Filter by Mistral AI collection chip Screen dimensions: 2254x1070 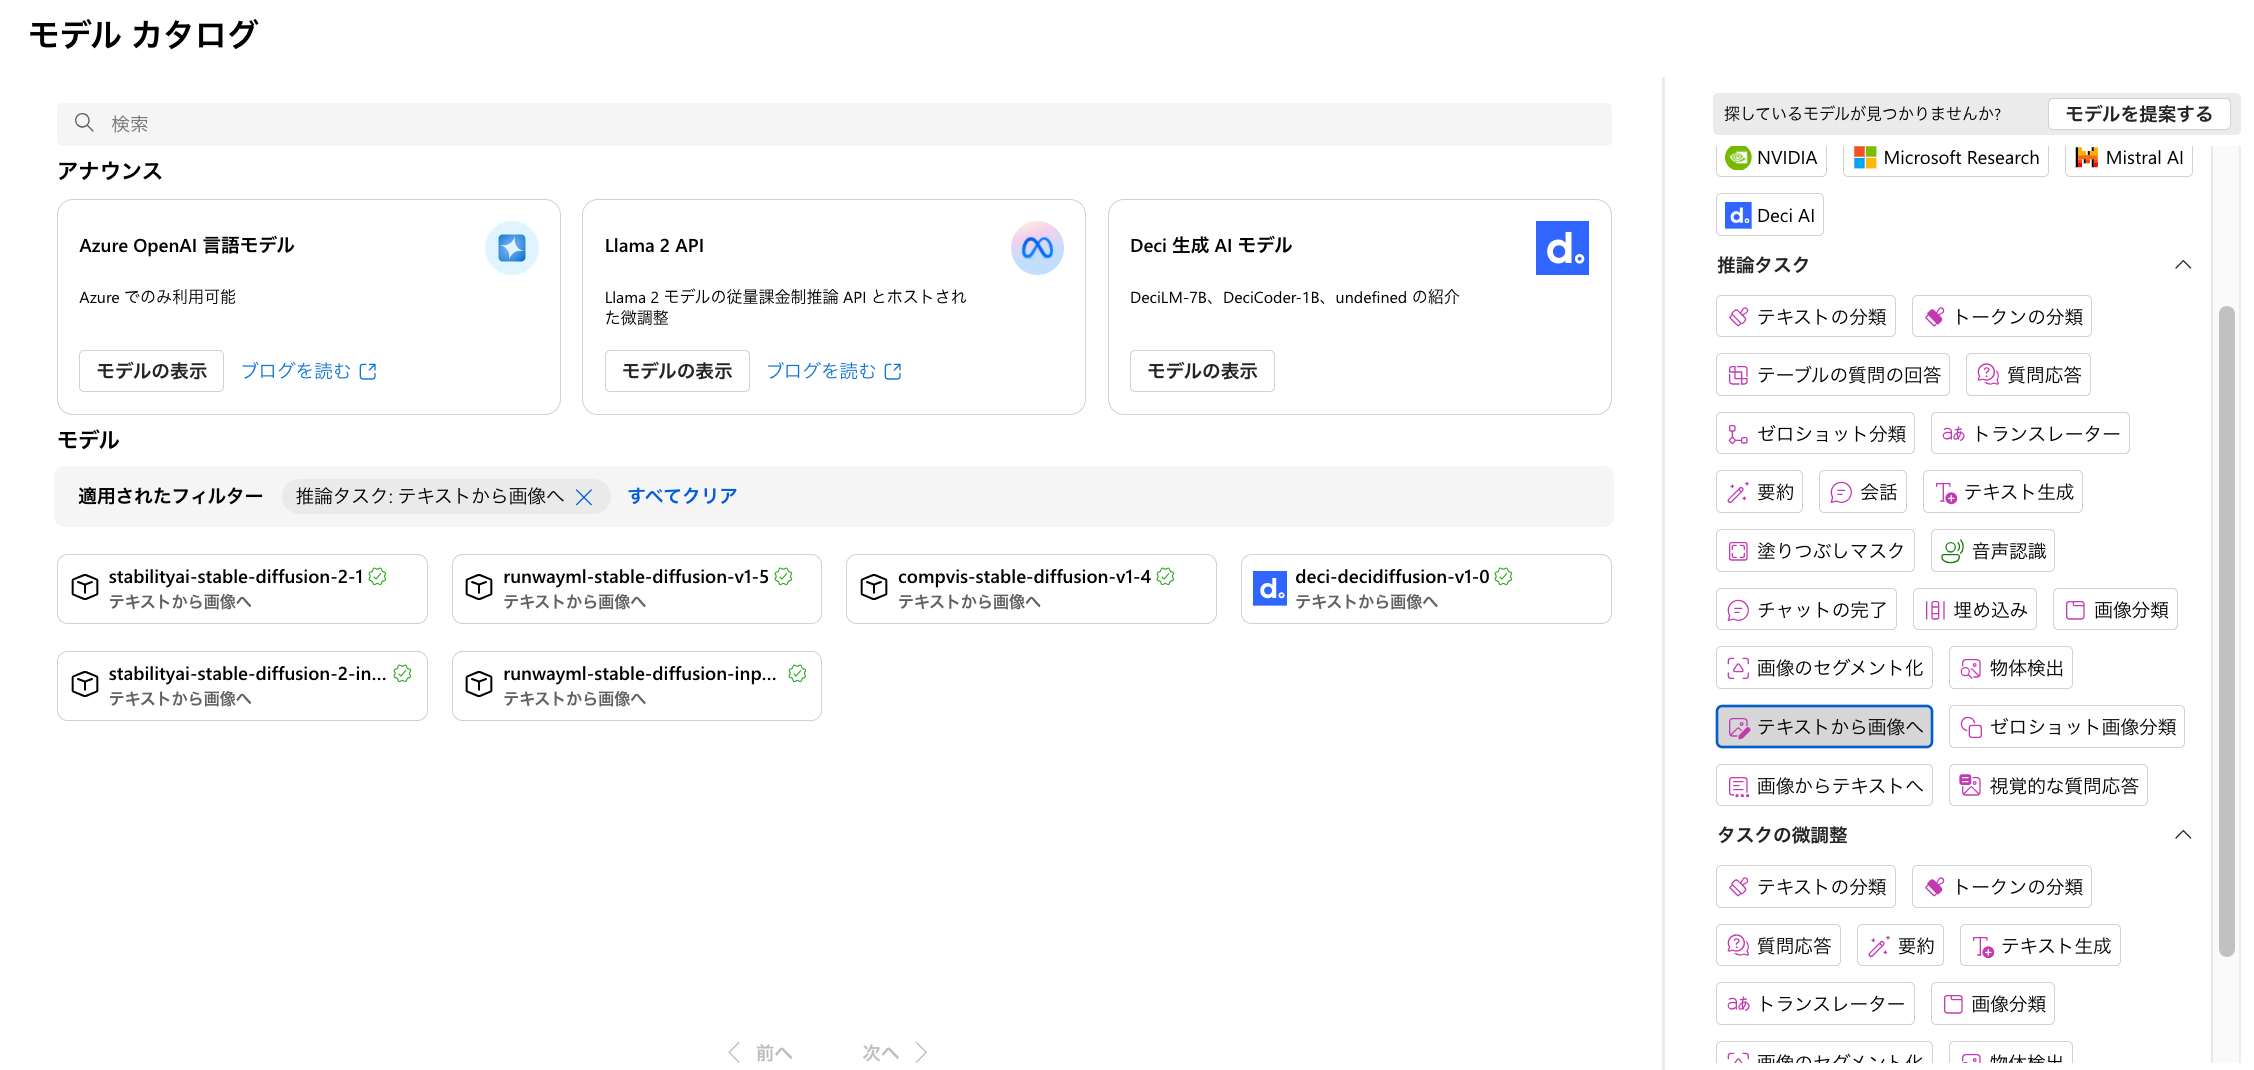pos(2129,158)
